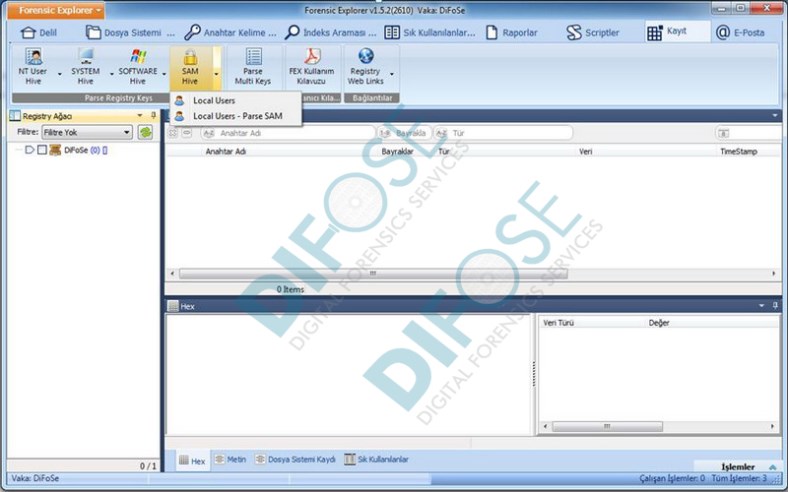Open Parse Multi Keys tool
788x492 pixels.
point(253,59)
